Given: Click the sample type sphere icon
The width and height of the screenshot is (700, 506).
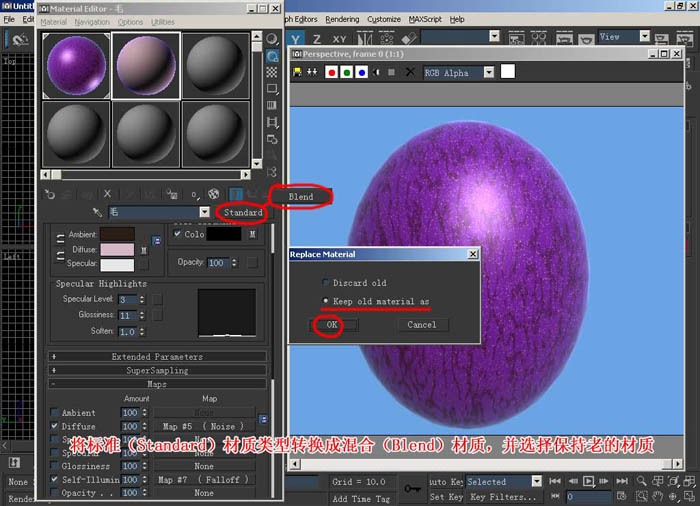Looking at the screenshot, I should coord(271,39).
